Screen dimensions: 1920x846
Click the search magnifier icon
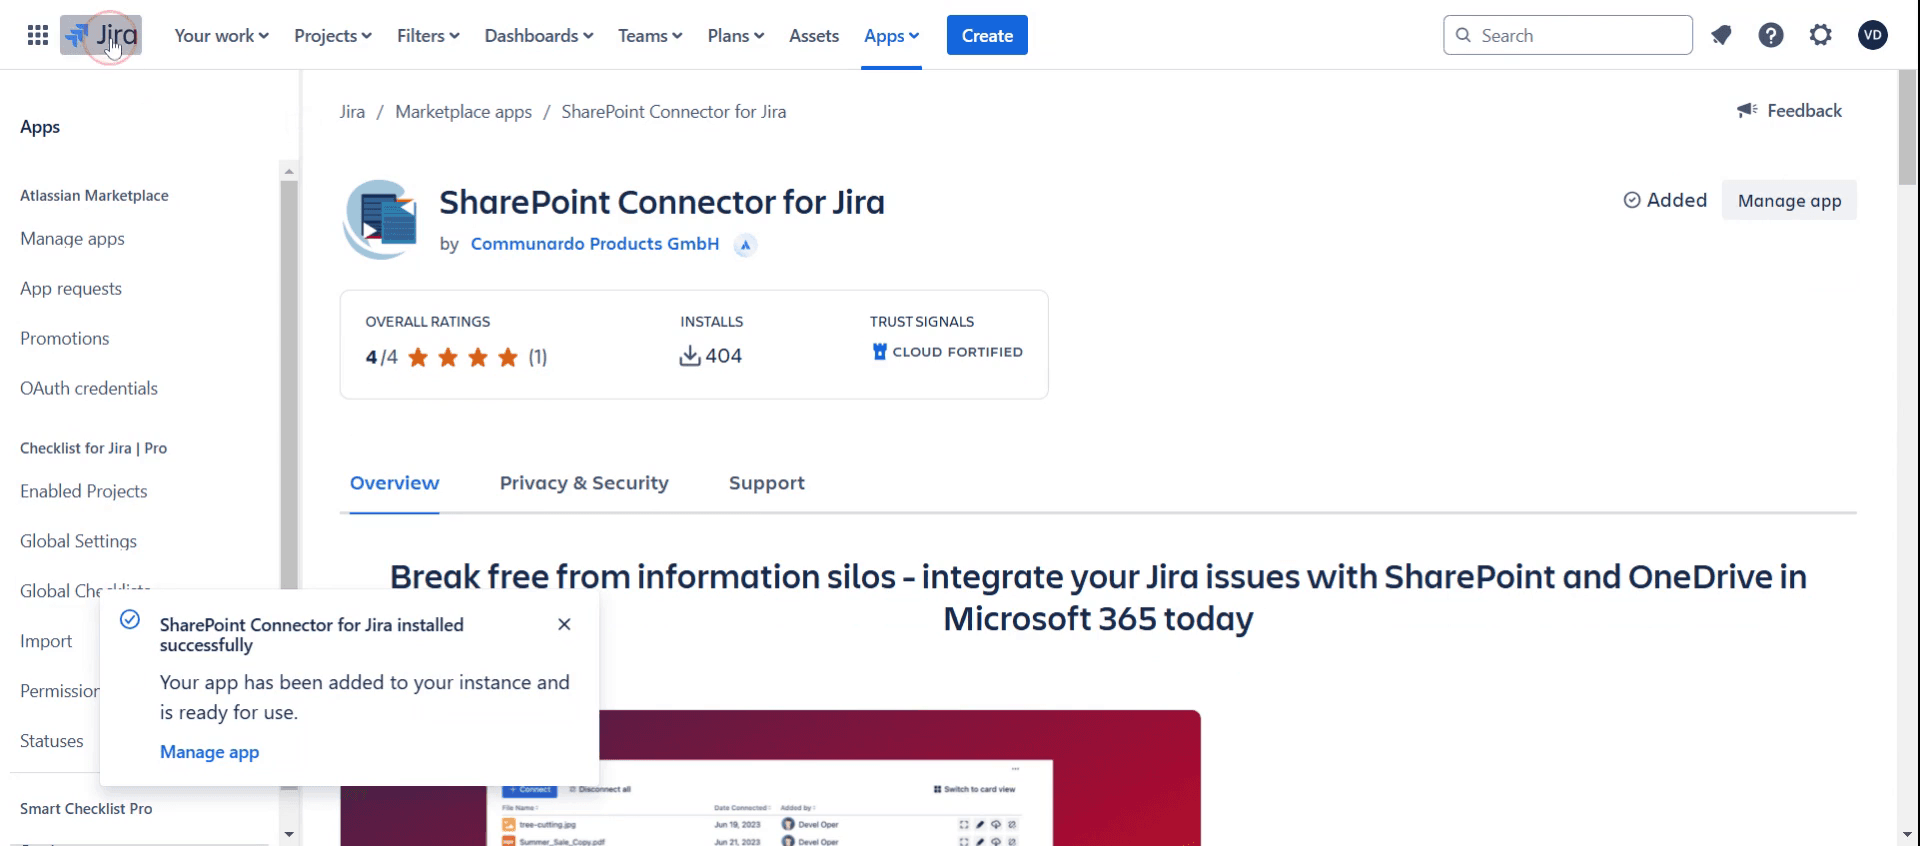pyautogui.click(x=1464, y=36)
